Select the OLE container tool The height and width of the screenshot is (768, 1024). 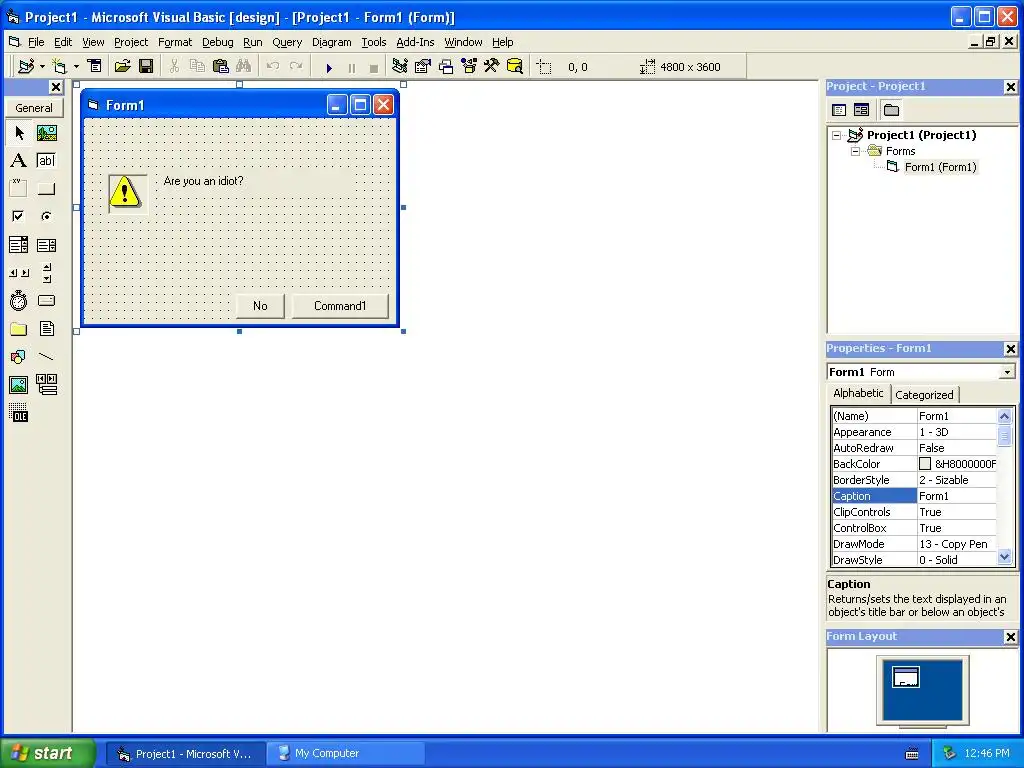click(x=19, y=413)
